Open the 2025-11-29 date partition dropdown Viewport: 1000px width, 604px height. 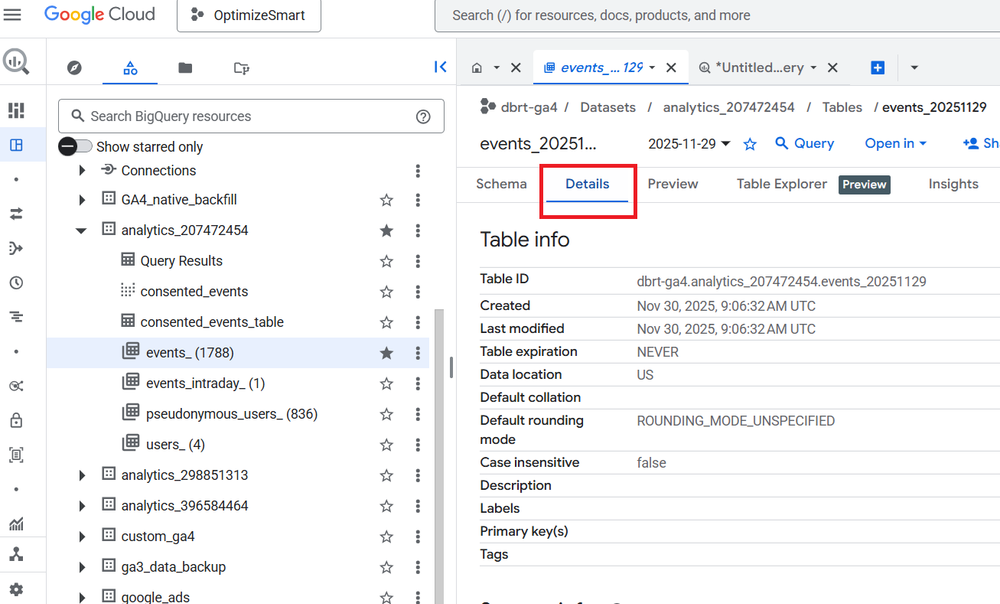pyautogui.click(x=689, y=144)
